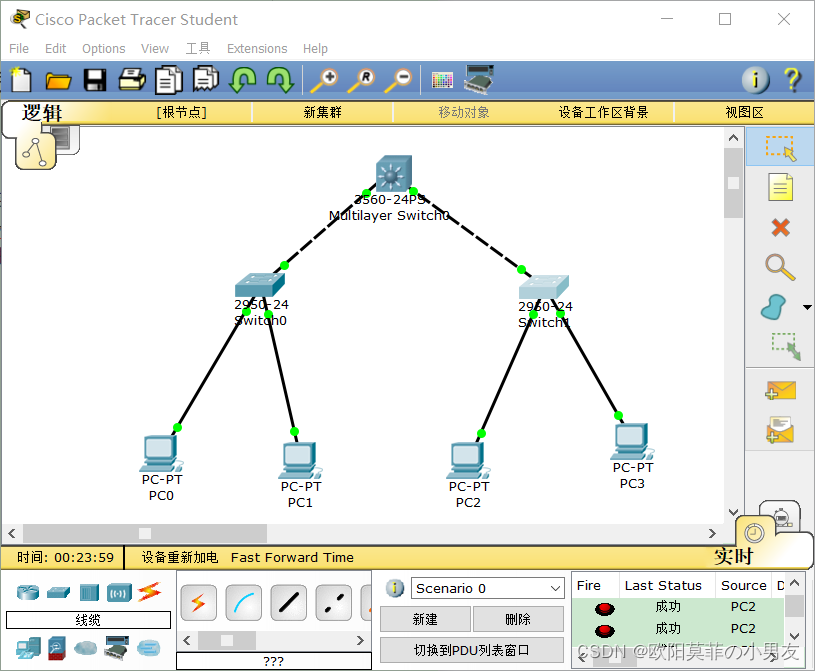Open the File menu

(19, 48)
